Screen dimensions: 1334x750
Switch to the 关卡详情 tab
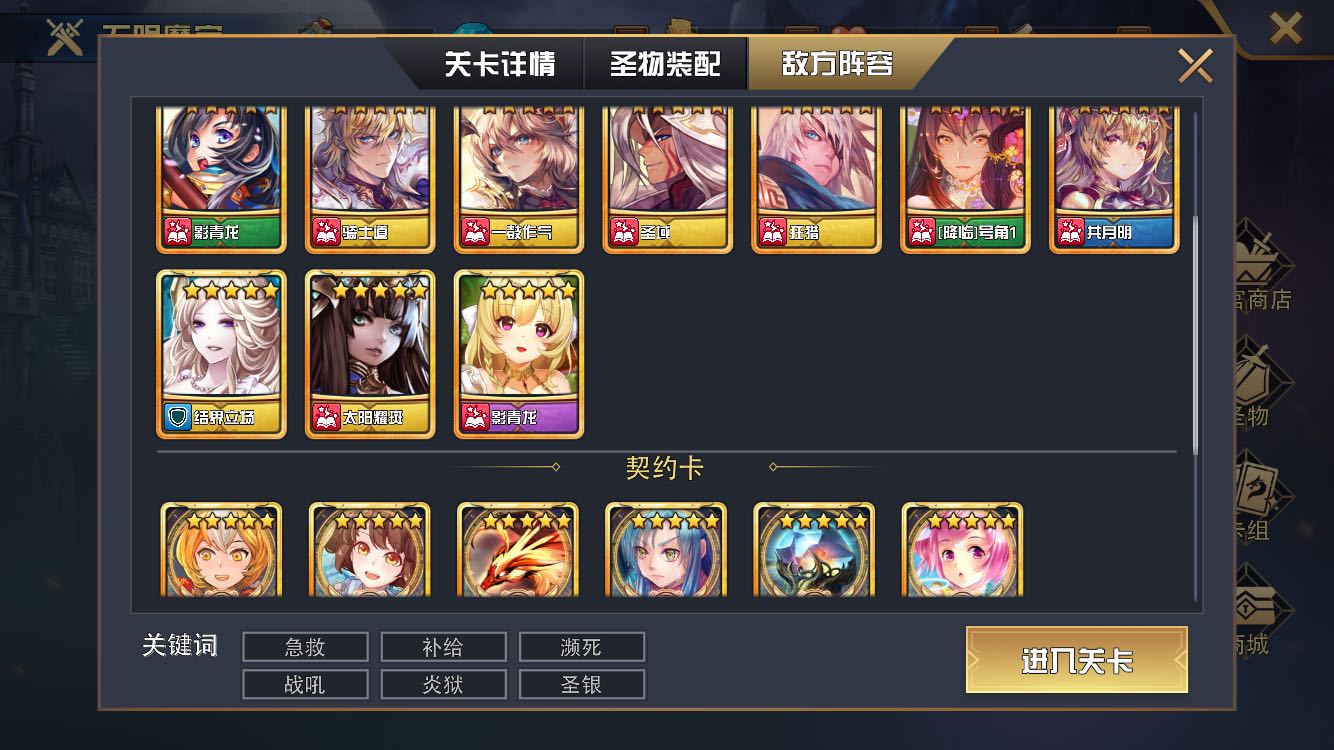(499, 65)
